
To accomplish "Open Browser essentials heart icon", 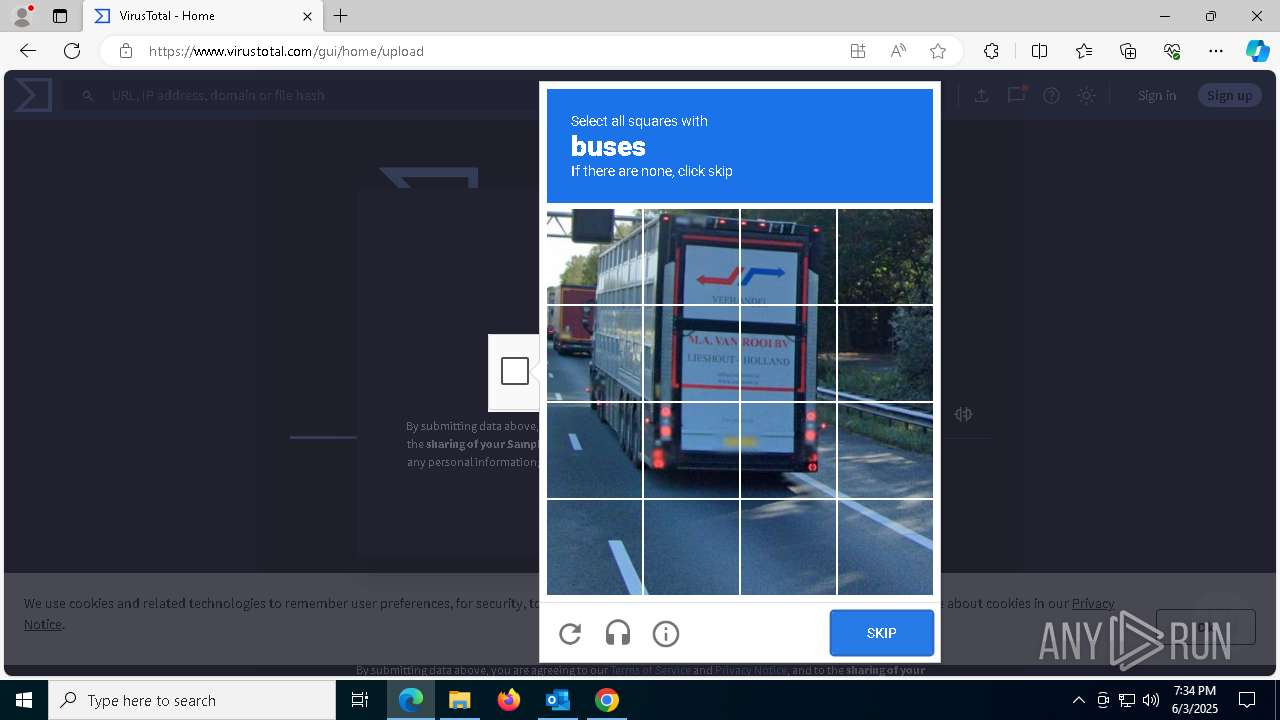I will click(x=1172, y=51).
